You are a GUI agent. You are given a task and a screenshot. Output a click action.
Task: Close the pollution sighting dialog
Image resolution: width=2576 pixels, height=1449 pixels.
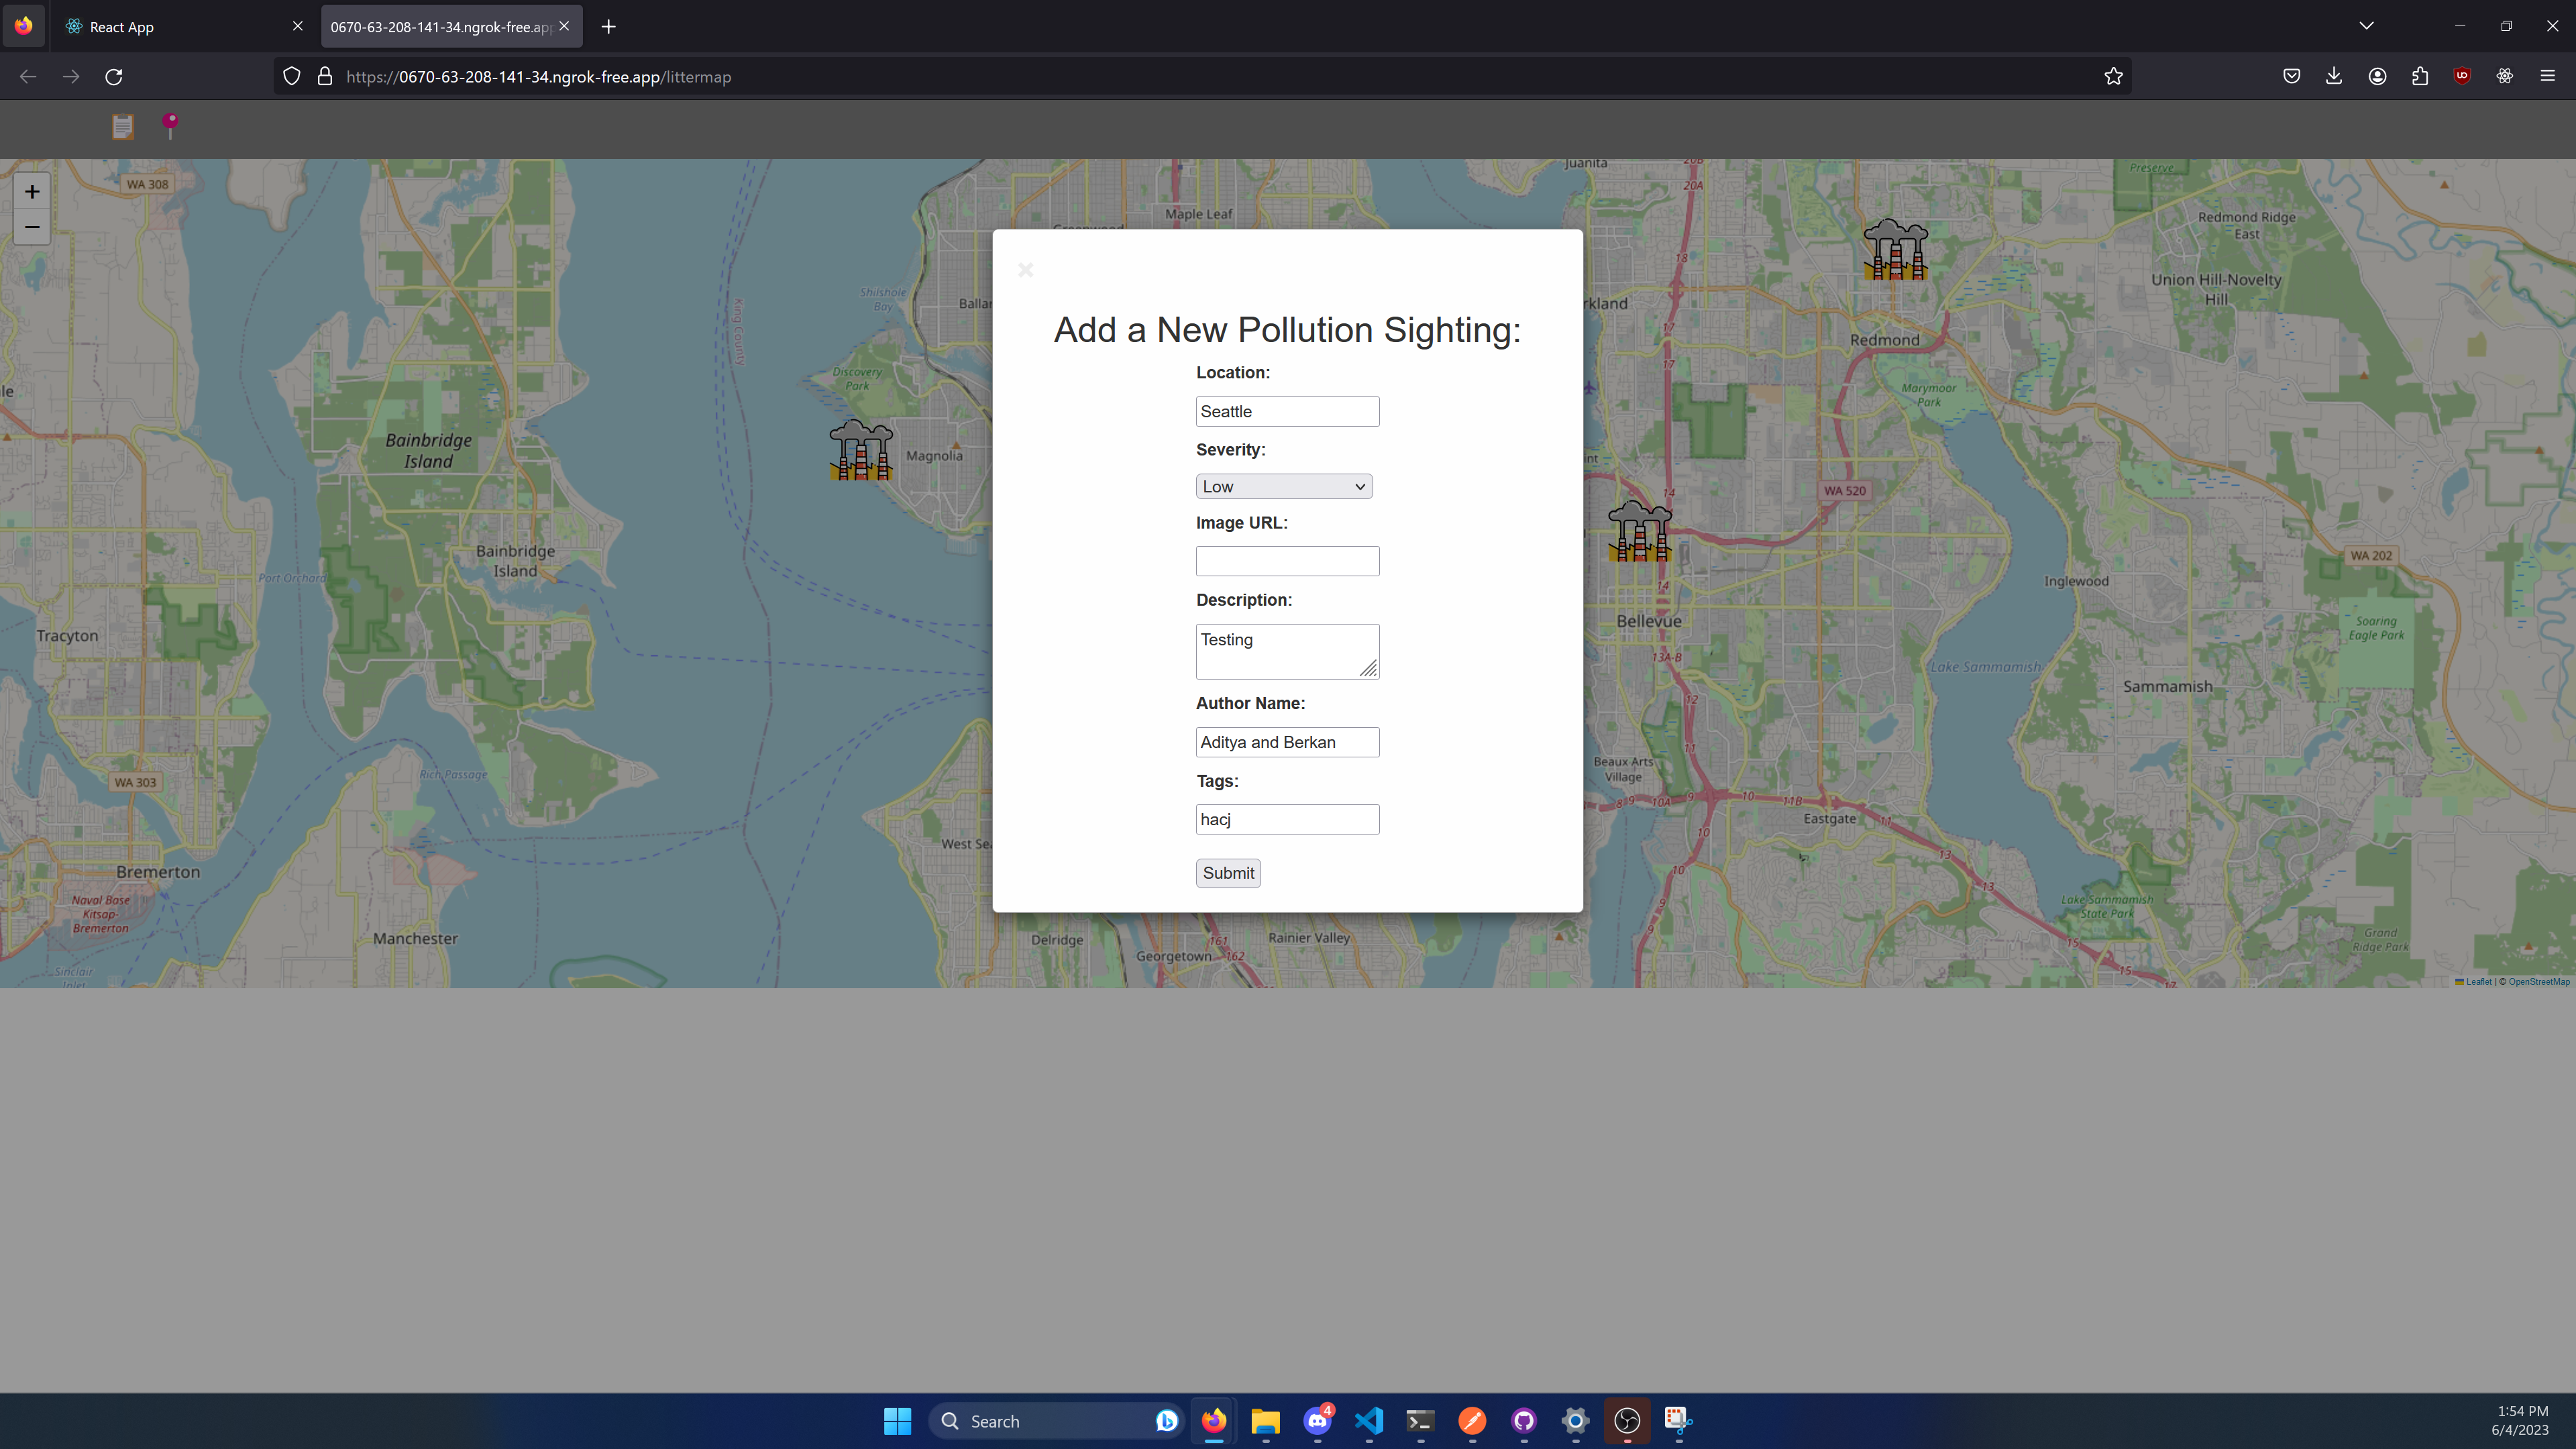pos(1025,270)
